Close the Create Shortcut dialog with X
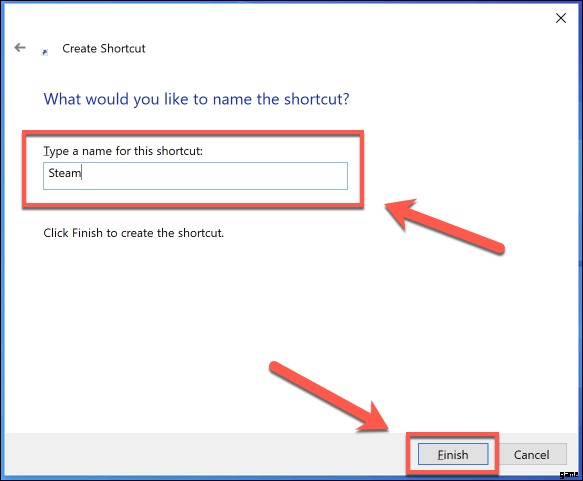The width and height of the screenshot is (583, 481). coord(561,18)
